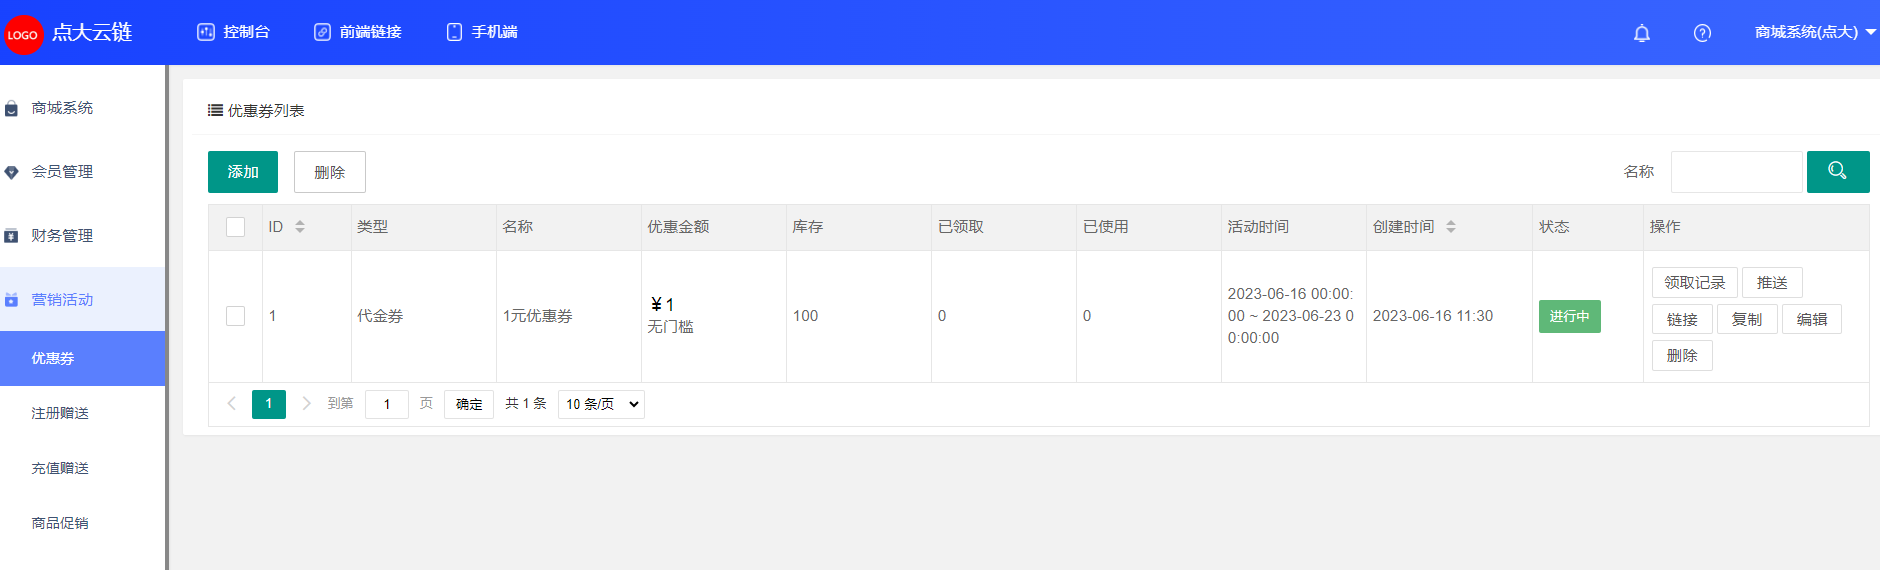Click the 代金券 type cell
The image size is (1880, 570).
(424, 316)
